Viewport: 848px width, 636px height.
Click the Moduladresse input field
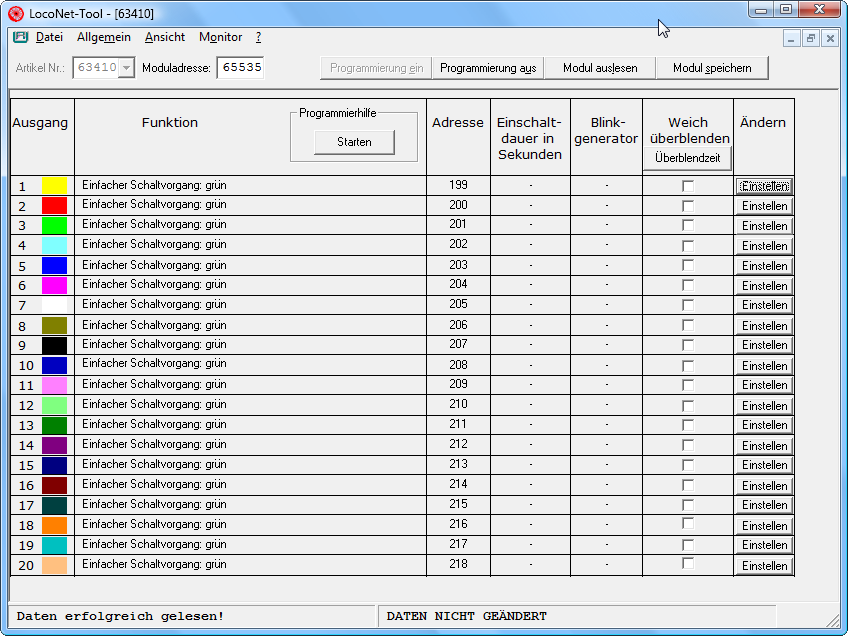click(240, 68)
